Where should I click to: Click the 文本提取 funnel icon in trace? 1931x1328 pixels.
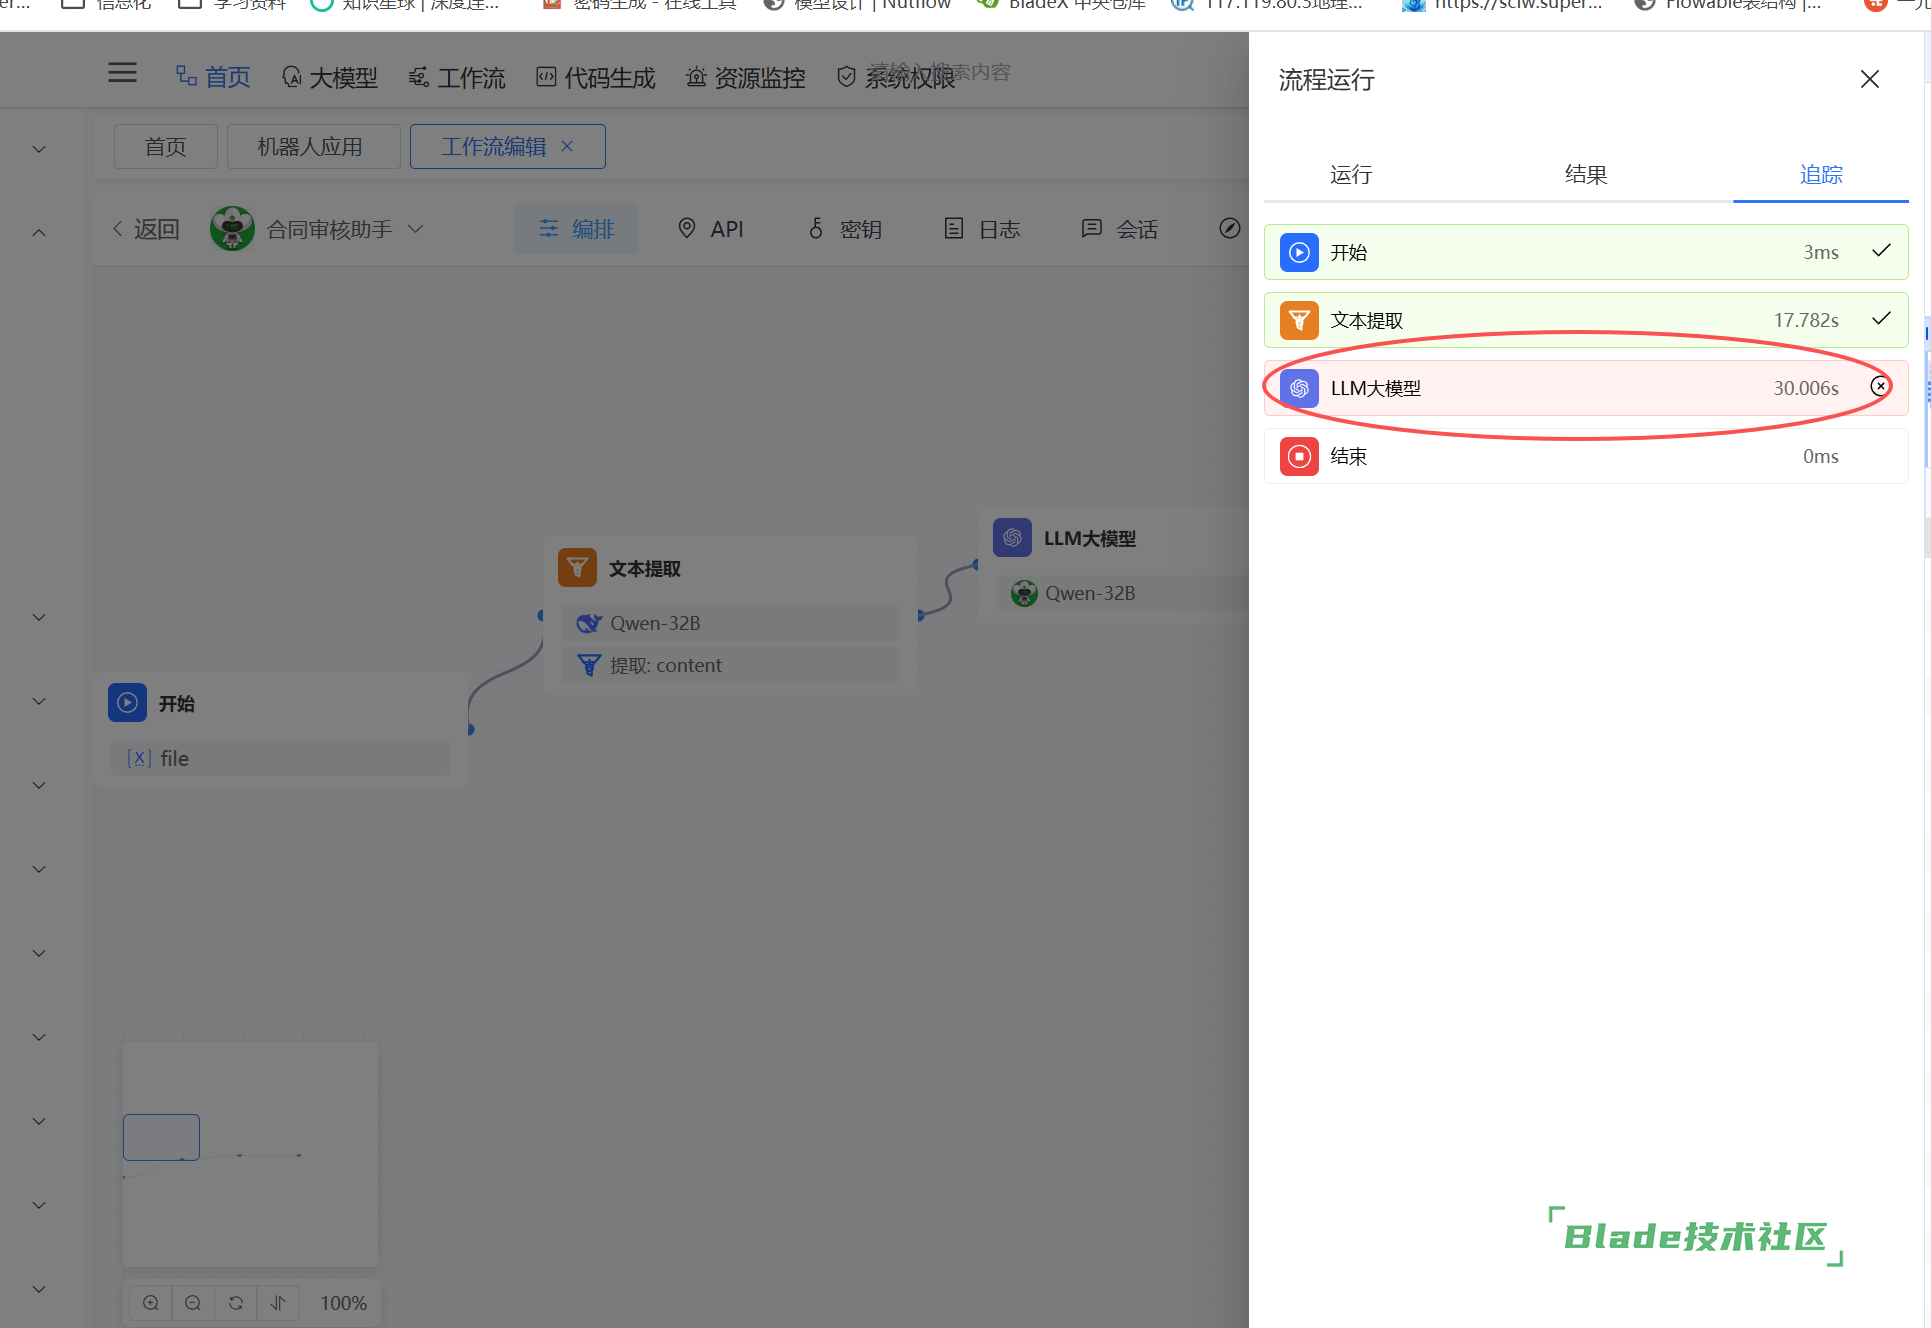coord(1299,320)
